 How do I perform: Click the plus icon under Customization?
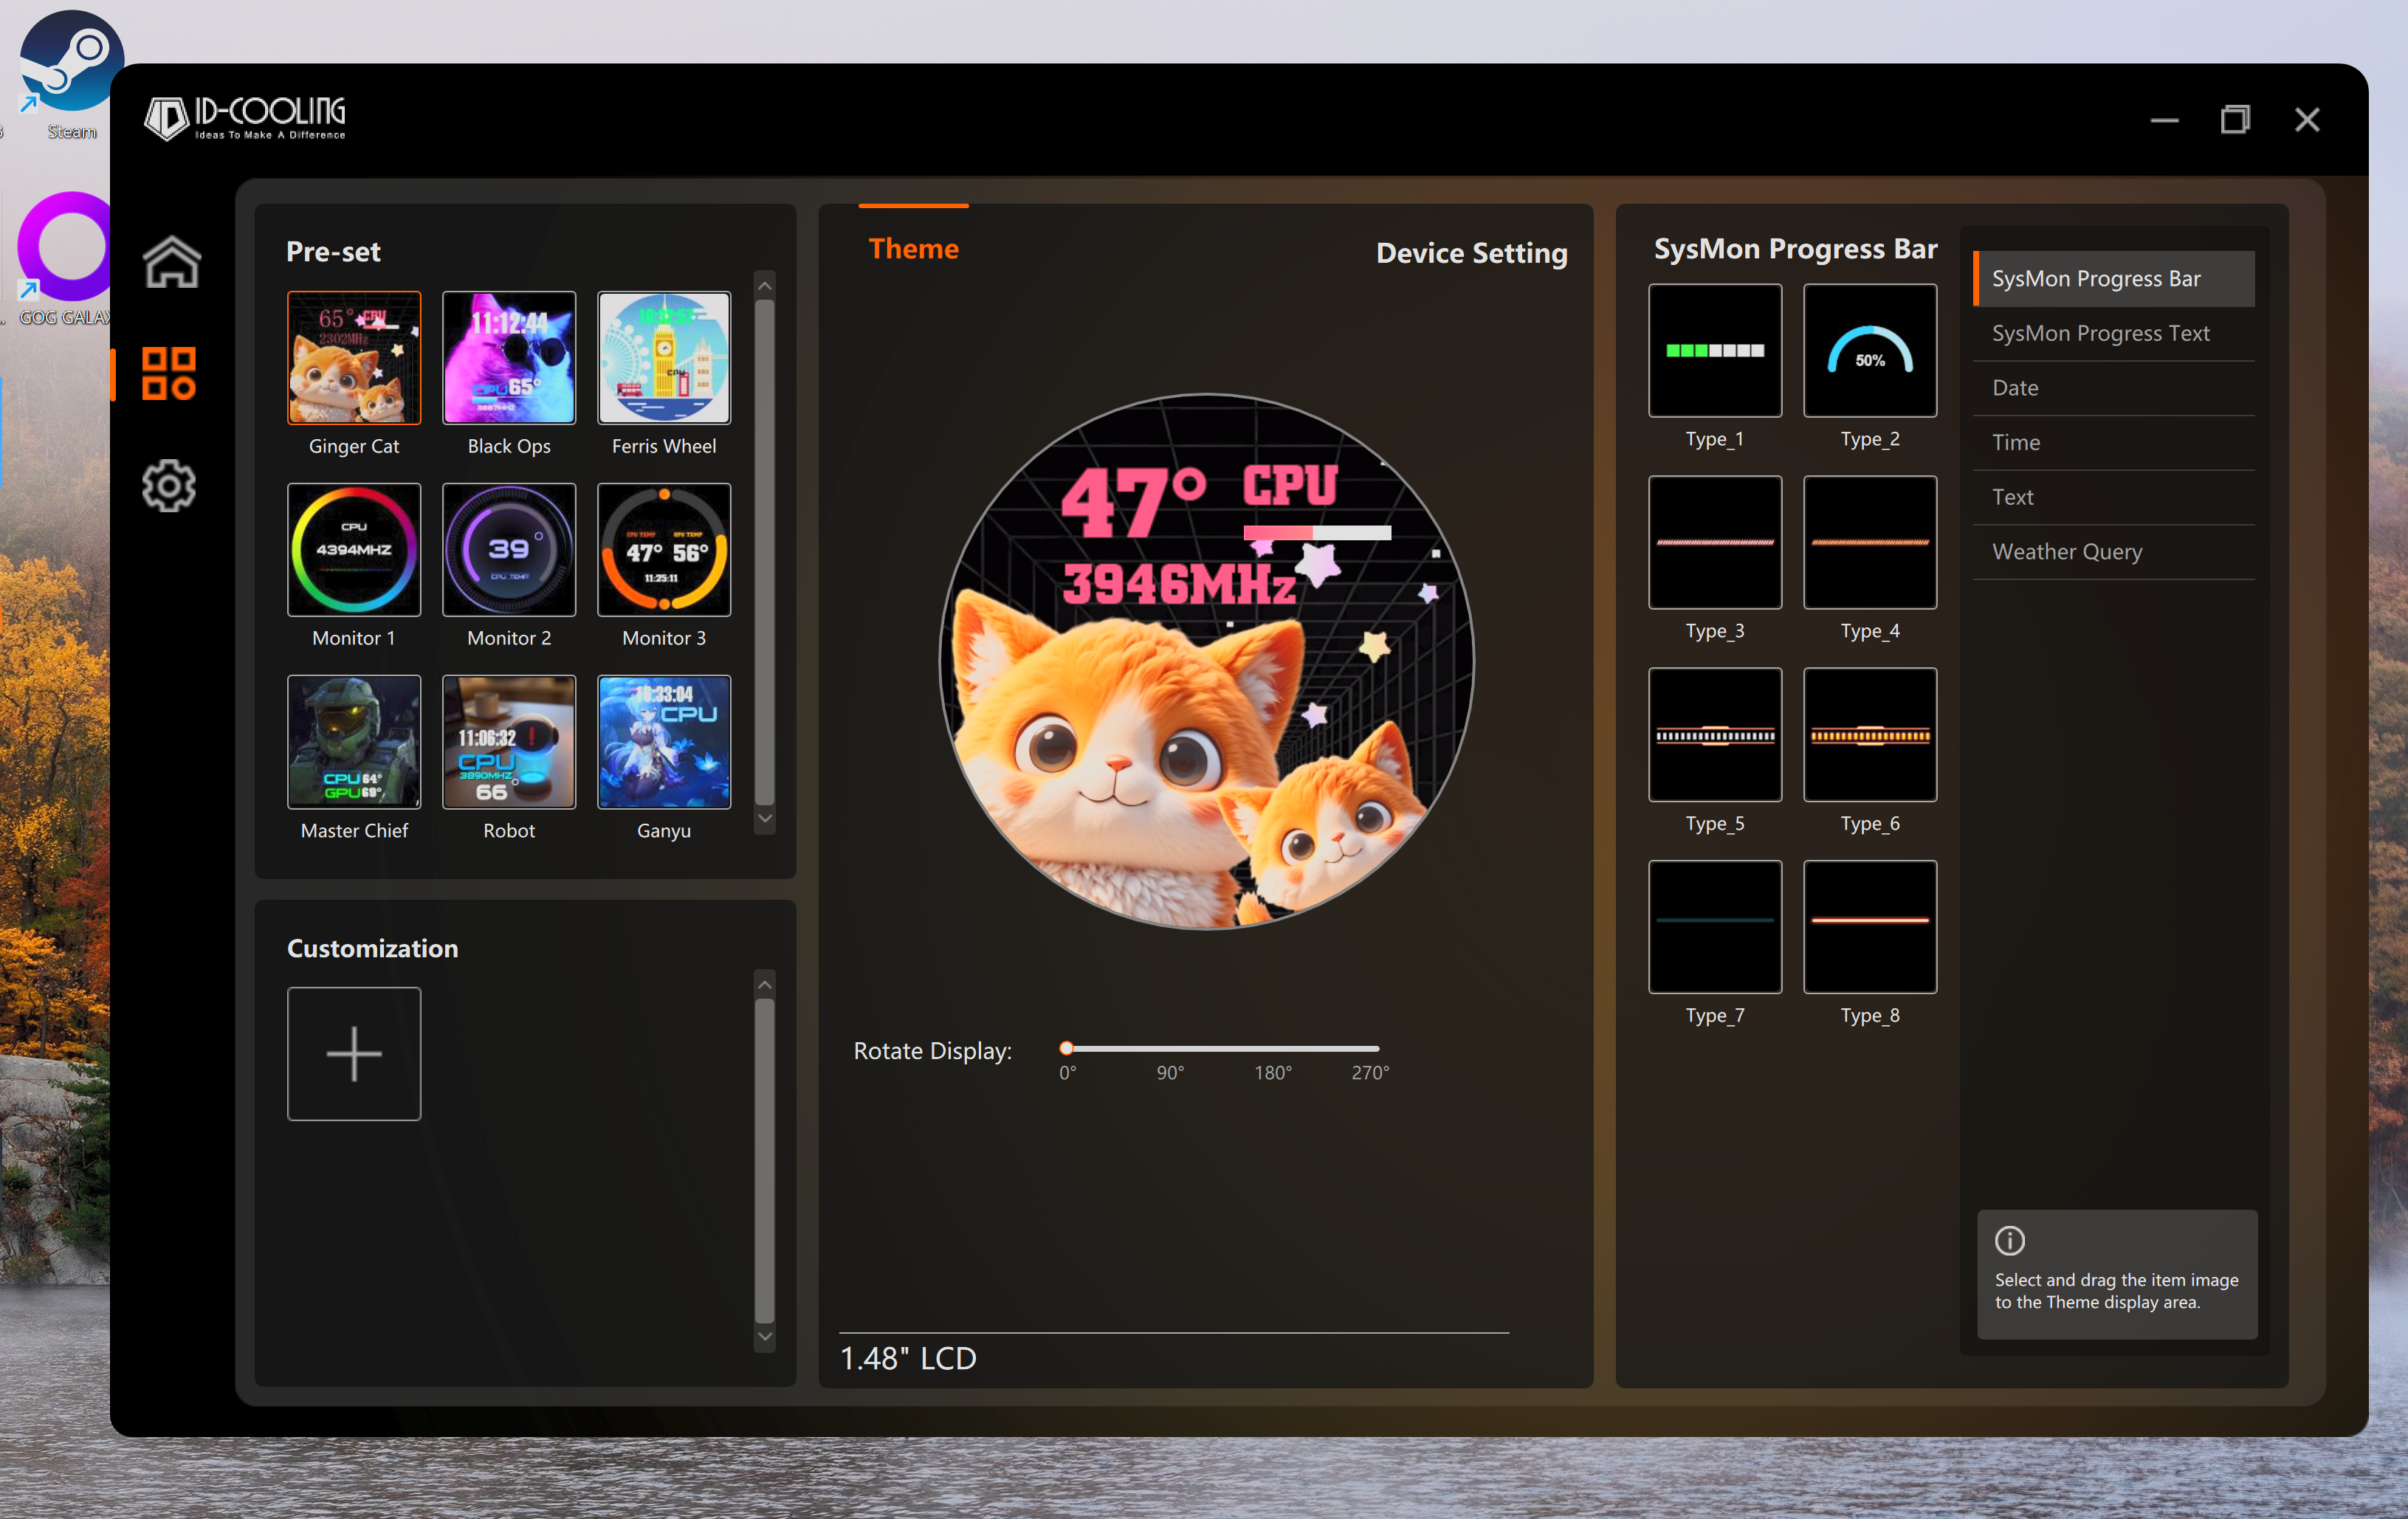(354, 1053)
